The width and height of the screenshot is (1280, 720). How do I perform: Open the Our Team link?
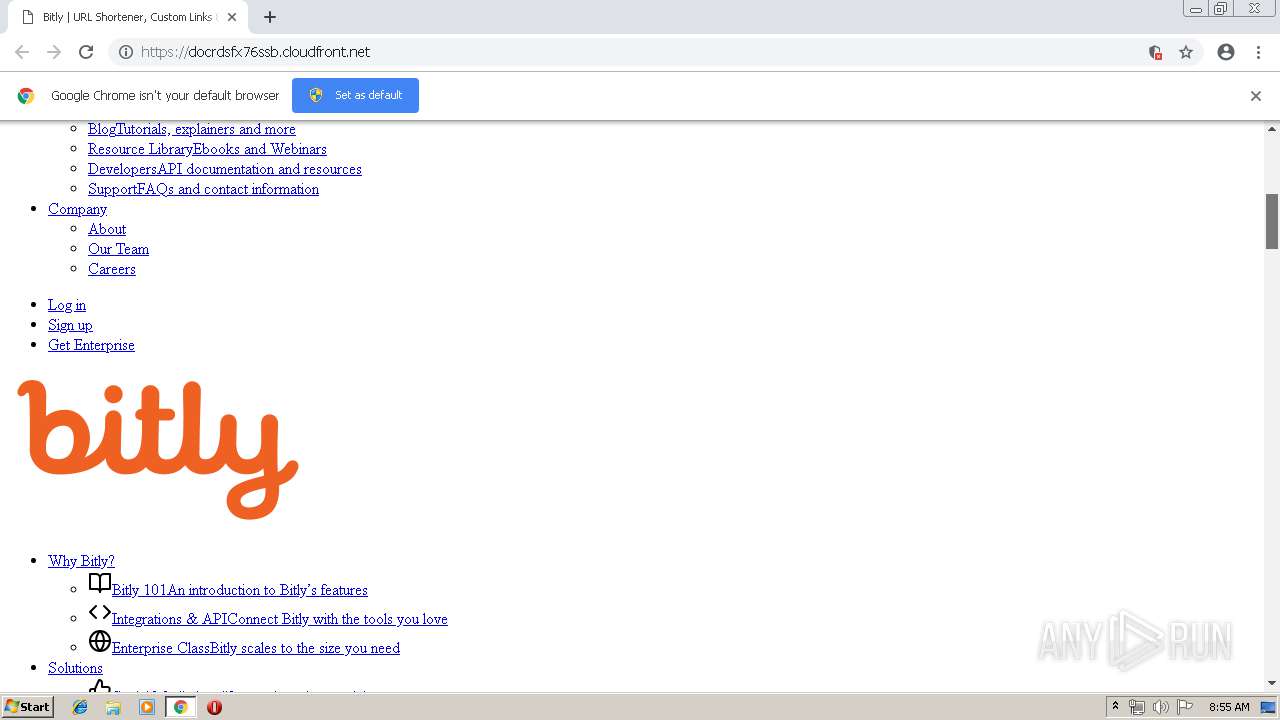point(118,249)
